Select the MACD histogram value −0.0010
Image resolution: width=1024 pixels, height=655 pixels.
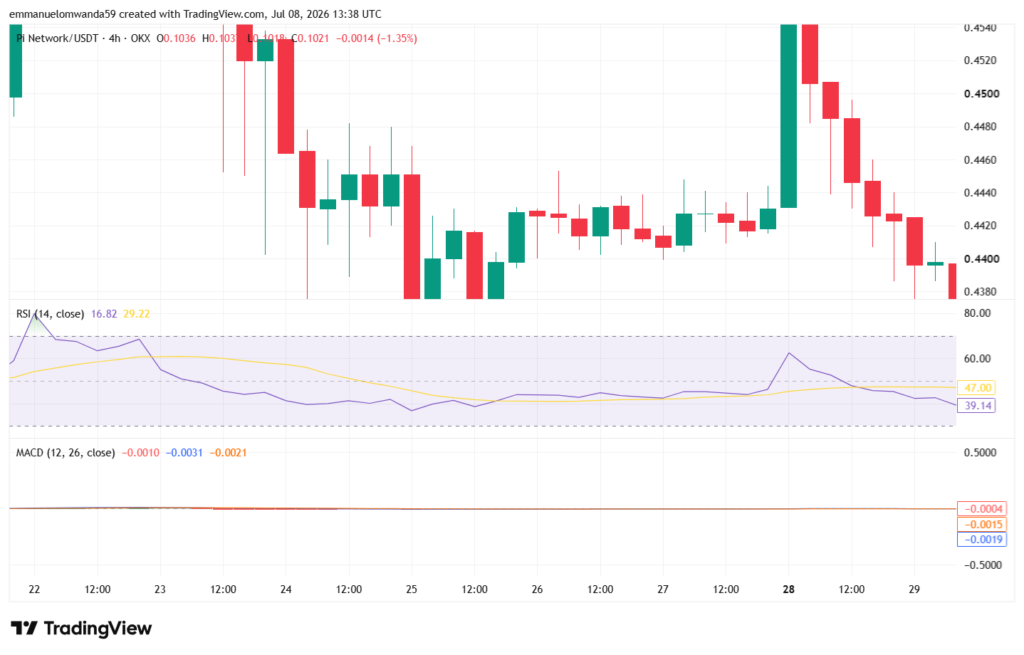[x=140, y=453]
